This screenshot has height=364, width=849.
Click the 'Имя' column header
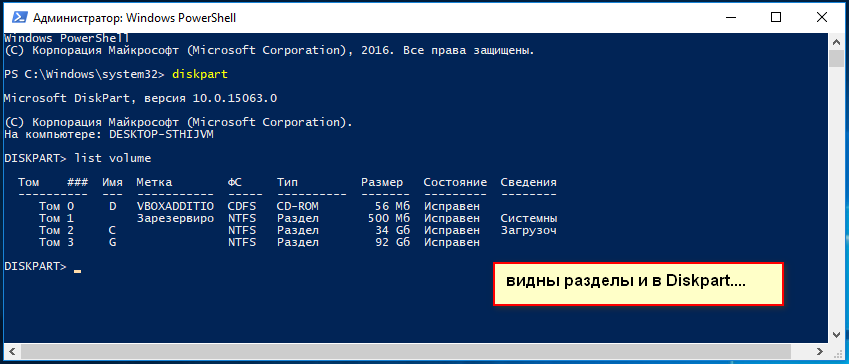tap(112, 183)
